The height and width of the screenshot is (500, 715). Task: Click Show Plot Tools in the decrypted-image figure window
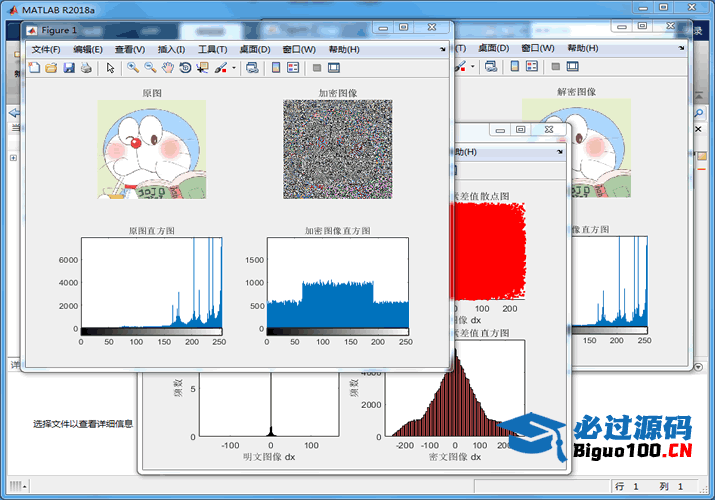coord(573,67)
